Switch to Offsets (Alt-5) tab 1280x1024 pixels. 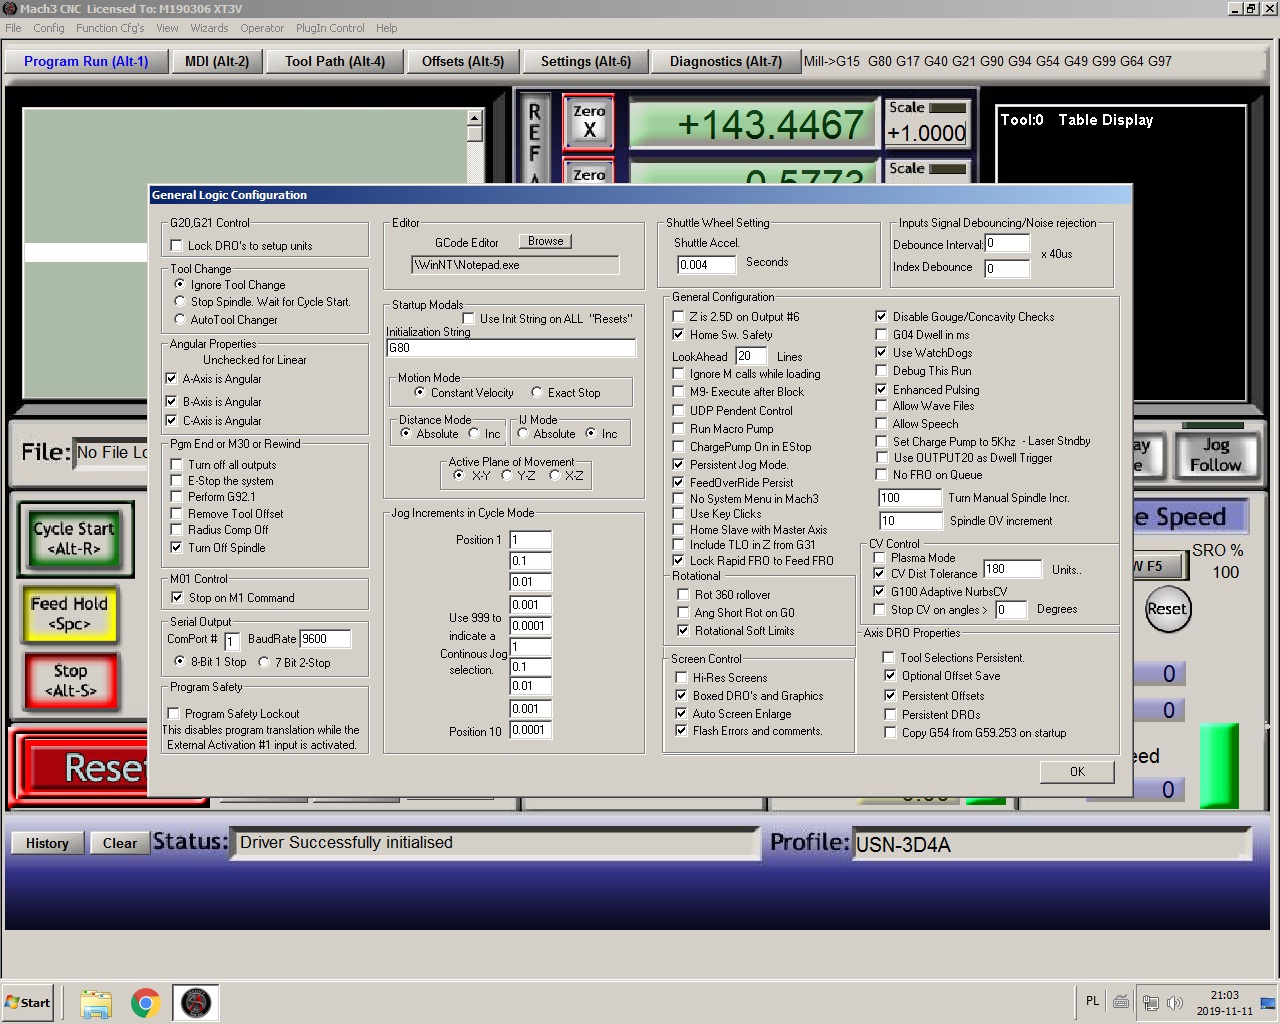pyautogui.click(x=463, y=61)
